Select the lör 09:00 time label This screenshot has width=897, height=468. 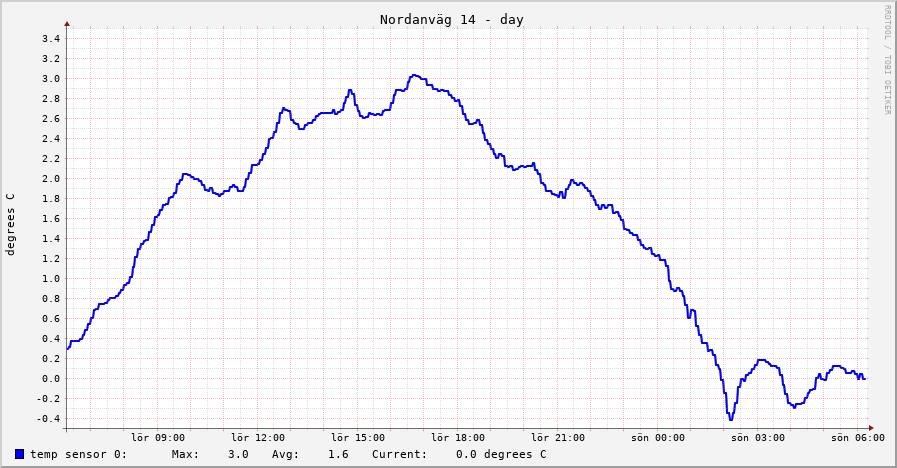pos(158,437)
